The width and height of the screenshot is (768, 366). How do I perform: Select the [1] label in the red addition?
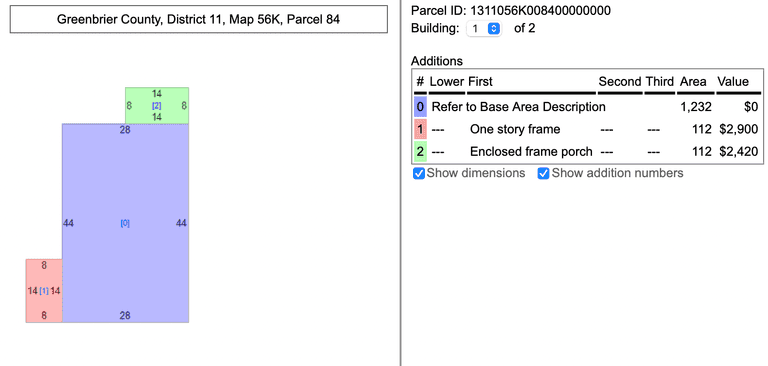44,291
